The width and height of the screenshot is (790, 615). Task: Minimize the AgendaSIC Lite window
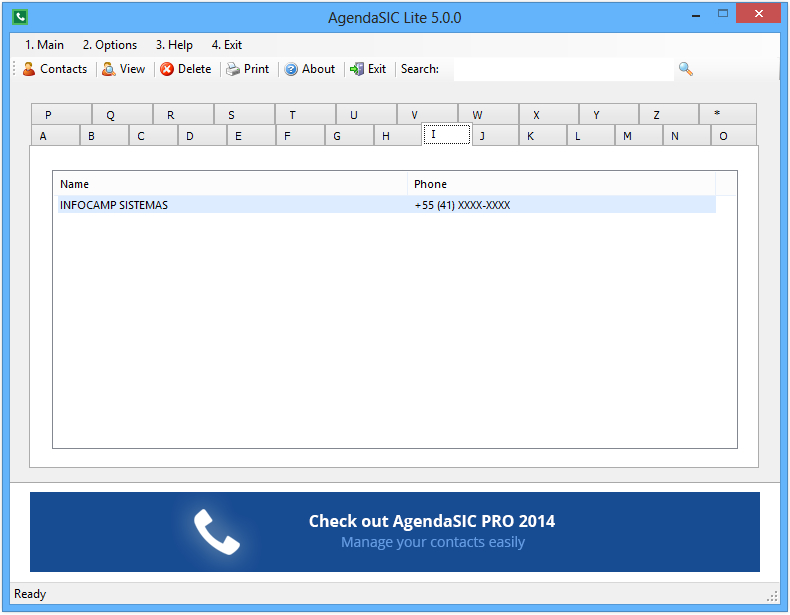tap(696, 15)
